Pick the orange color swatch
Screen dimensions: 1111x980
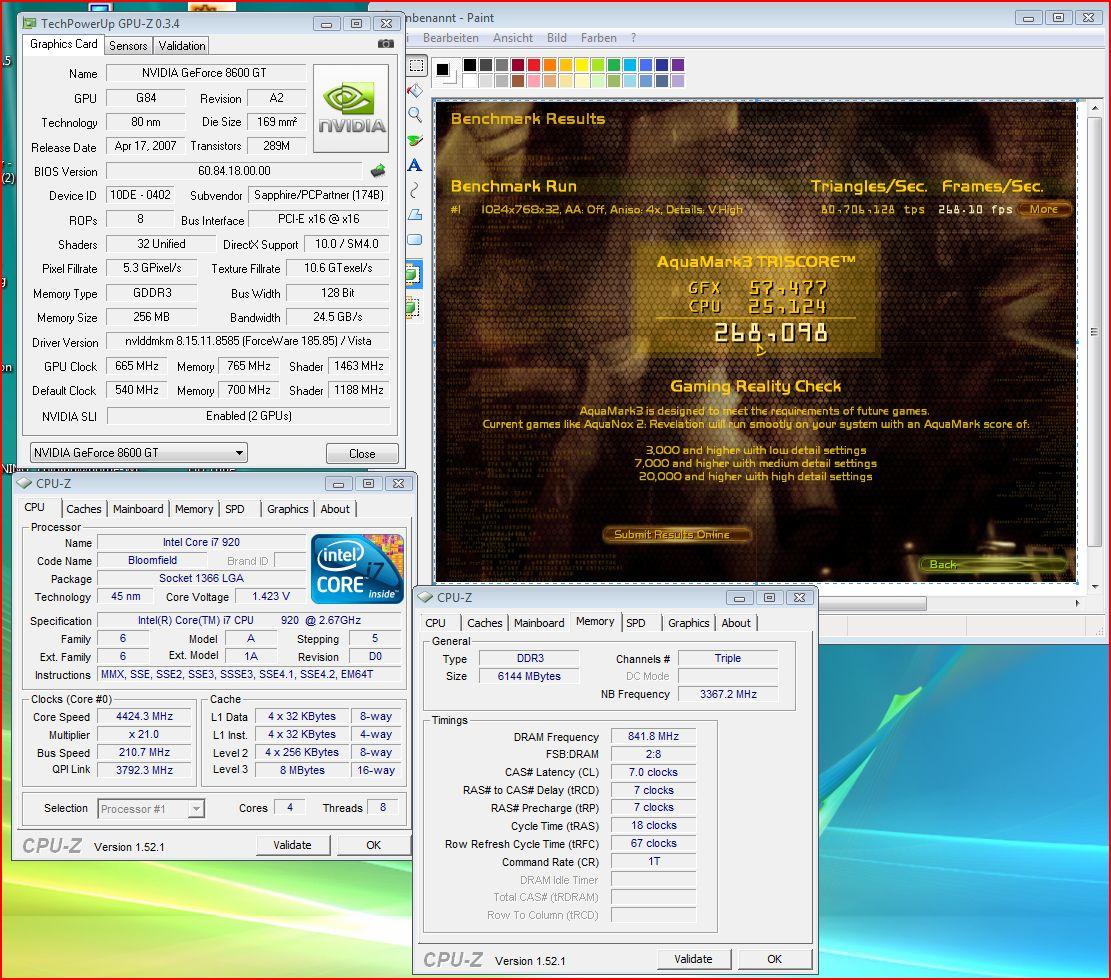[x=550, y=64]
